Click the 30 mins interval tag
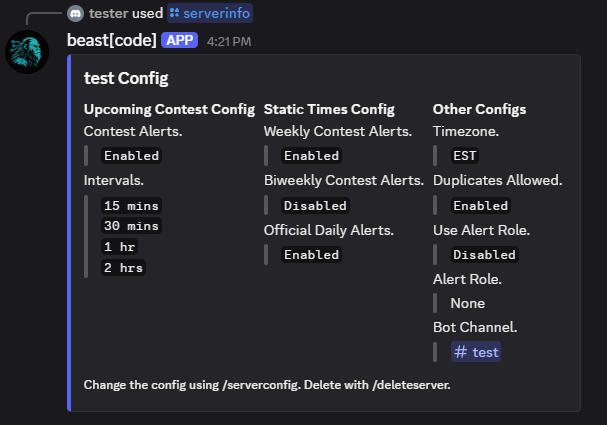Image resolution: width=607 pixels, height=425 pixels. [x=131, y=226]
